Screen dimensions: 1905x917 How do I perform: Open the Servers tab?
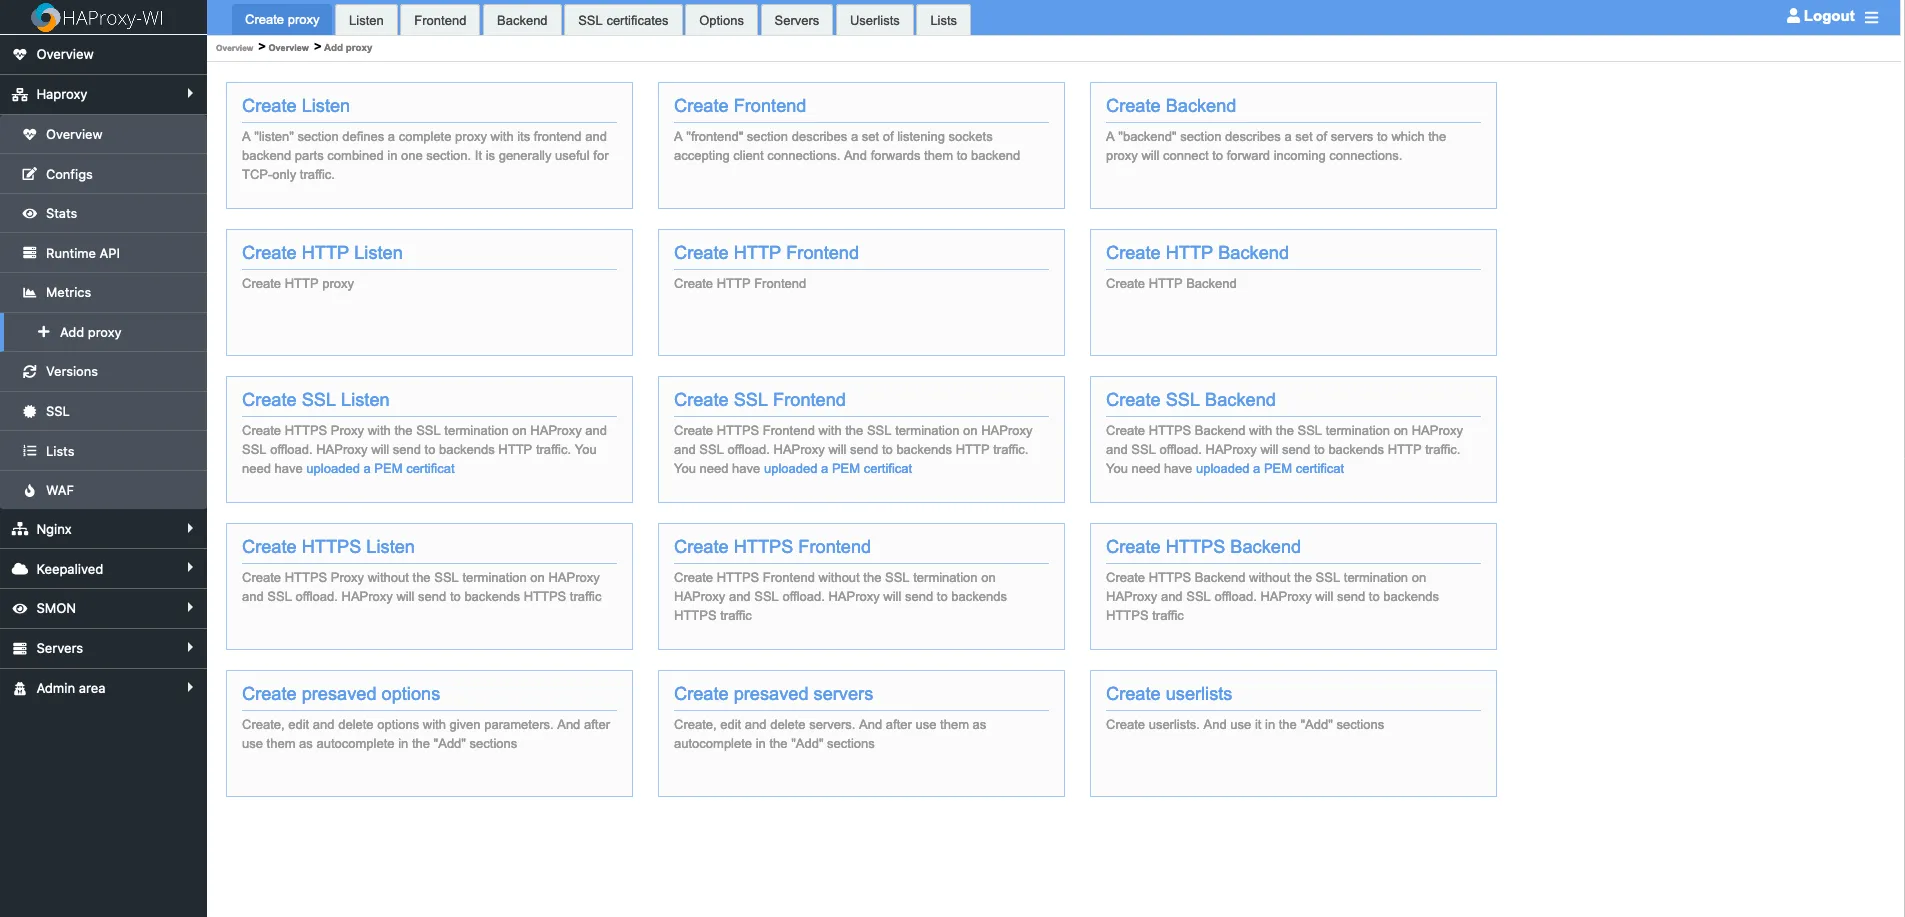(796, 20)
